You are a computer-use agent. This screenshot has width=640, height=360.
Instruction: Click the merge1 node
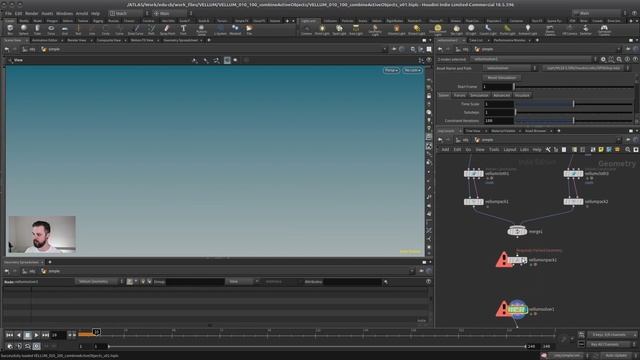(517, 231)
